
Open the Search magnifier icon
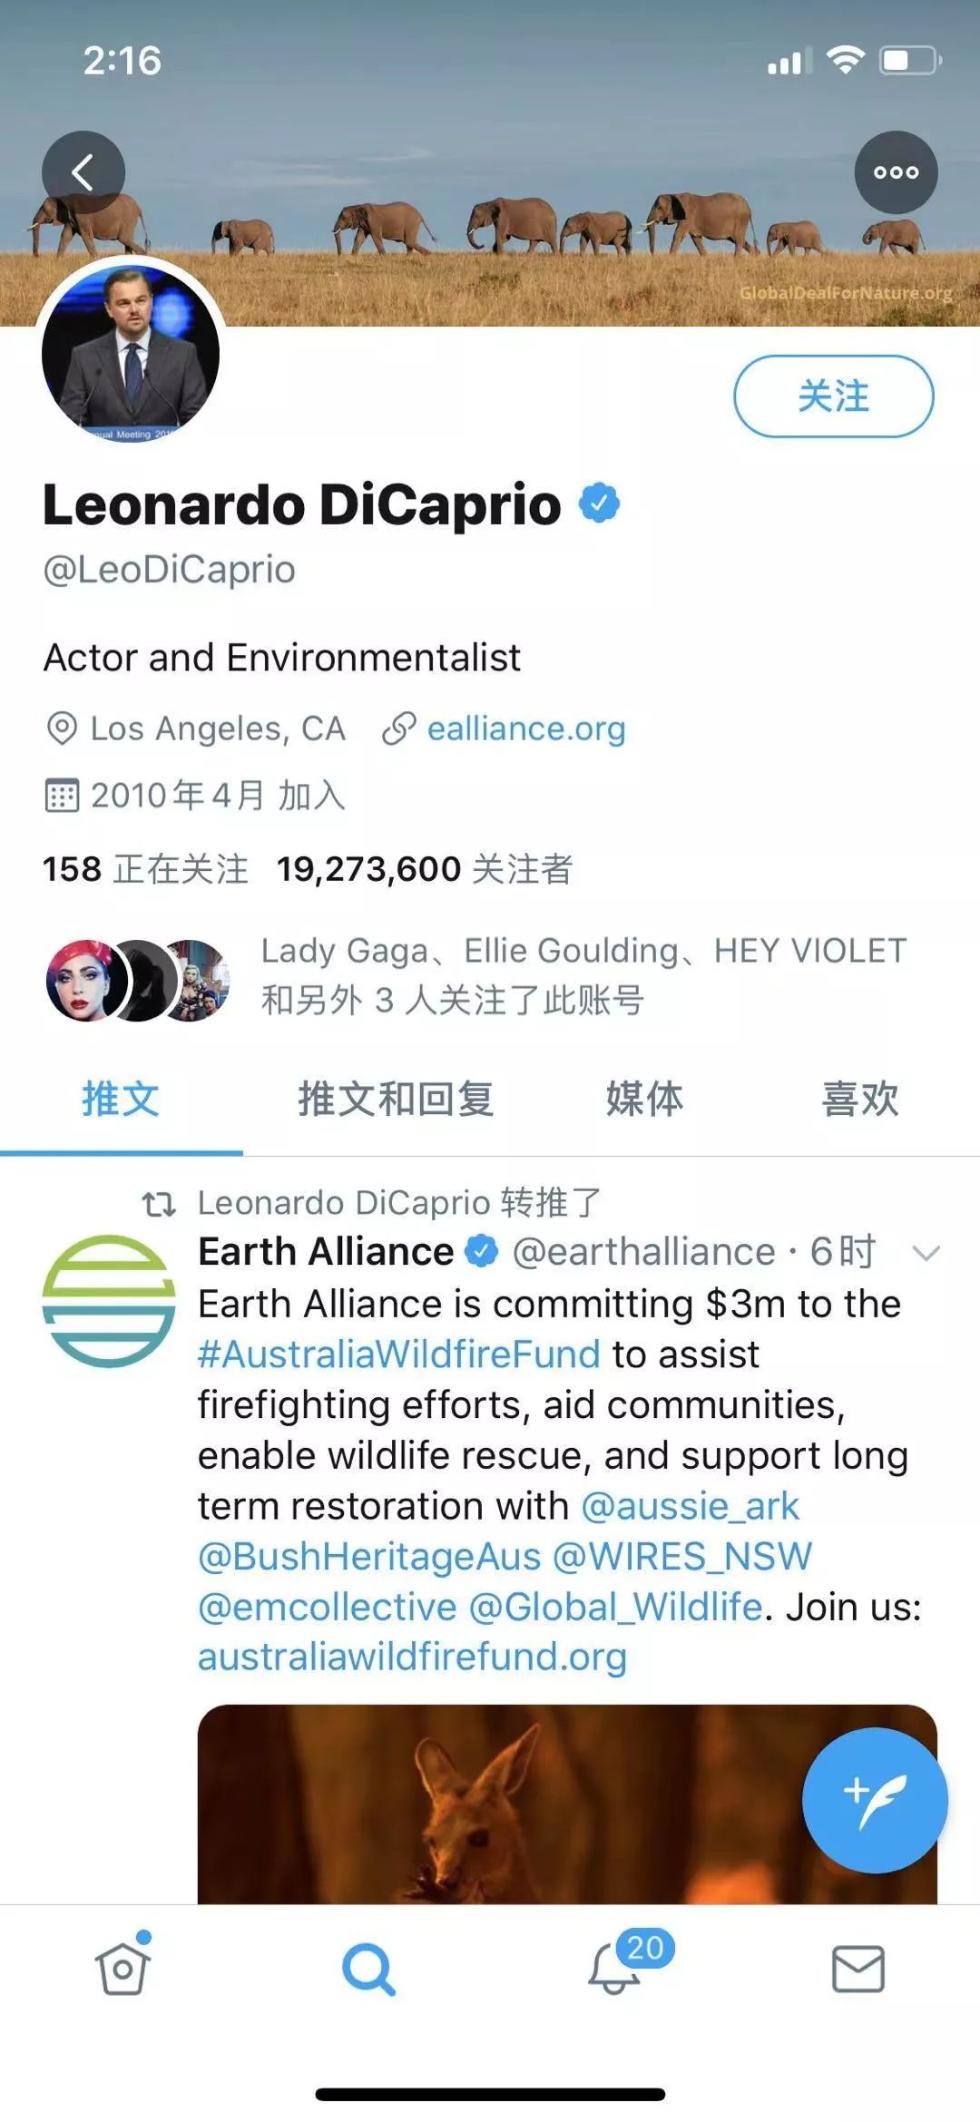[368, 1968]
